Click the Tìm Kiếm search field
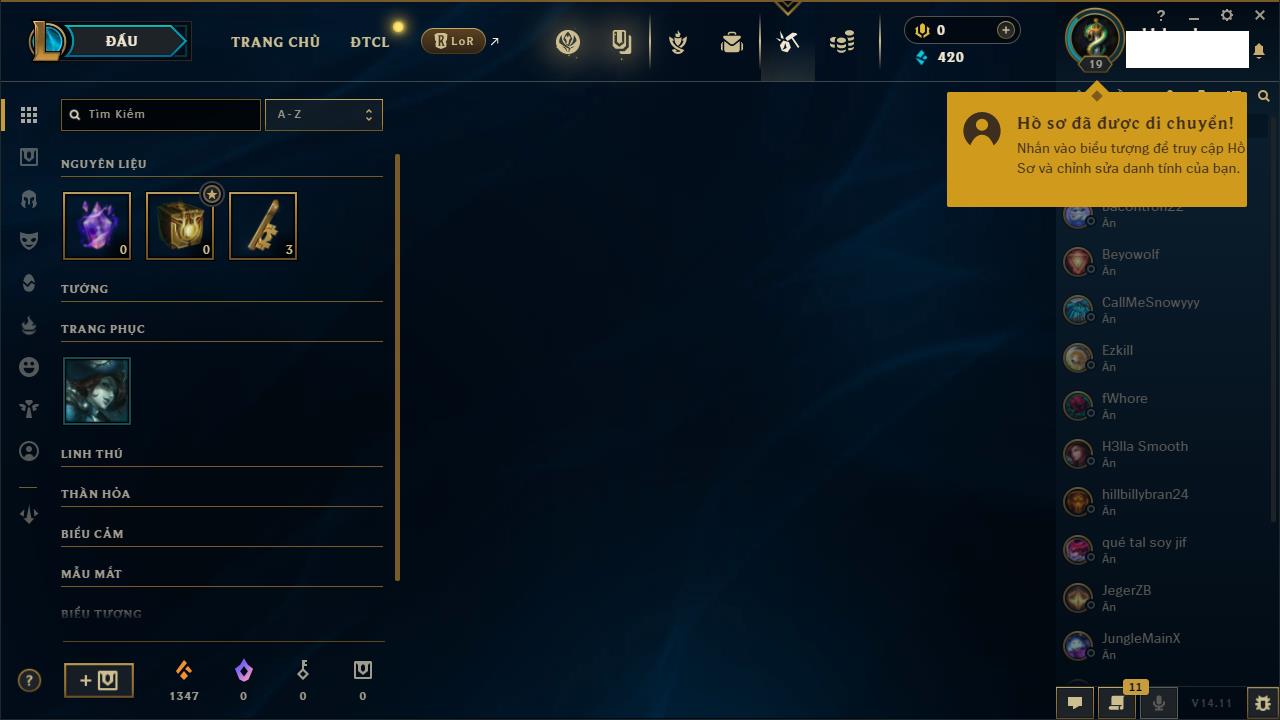Viewport: 1280px width, 720px height. point(161,115)
